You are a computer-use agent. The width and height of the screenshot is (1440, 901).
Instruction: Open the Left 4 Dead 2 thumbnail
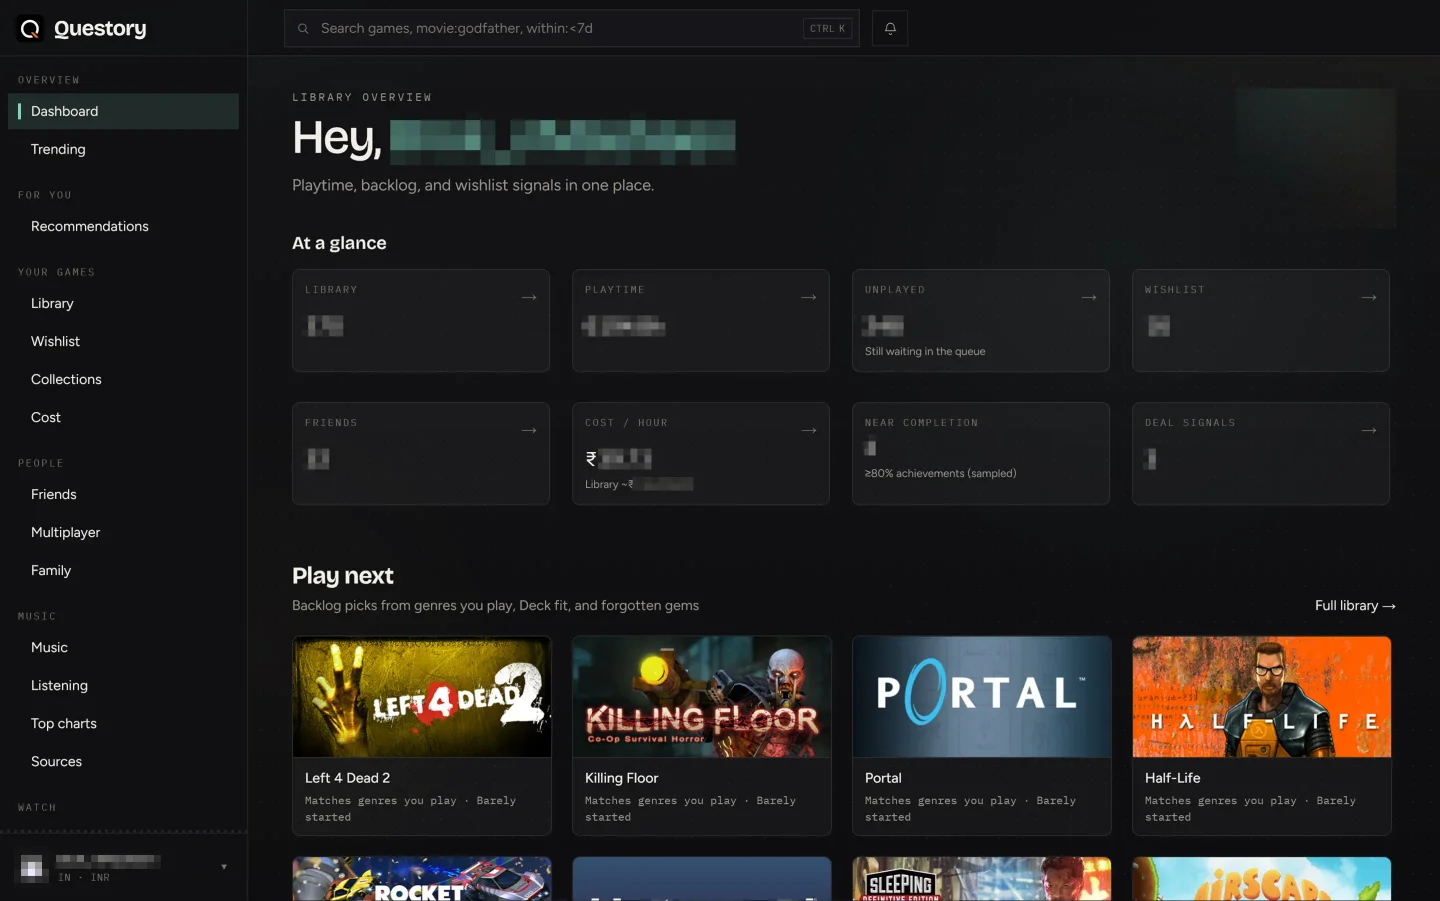[x=422, y=697]
